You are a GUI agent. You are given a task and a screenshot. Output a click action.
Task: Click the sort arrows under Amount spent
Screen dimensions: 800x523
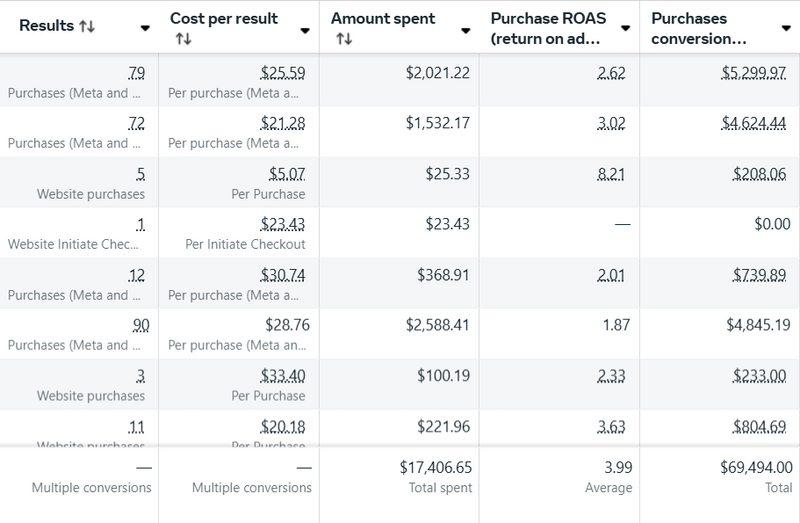pyautogui.click(x=343, y=39)
